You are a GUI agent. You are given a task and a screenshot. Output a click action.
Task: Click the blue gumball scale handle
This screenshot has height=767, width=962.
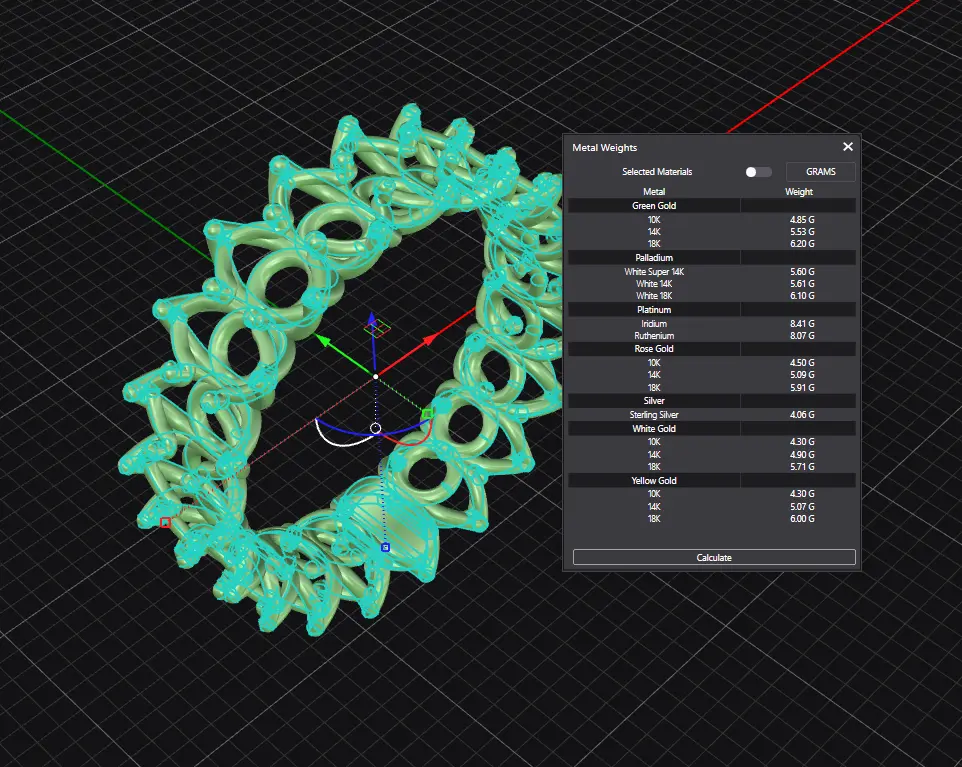pos(385,547)
